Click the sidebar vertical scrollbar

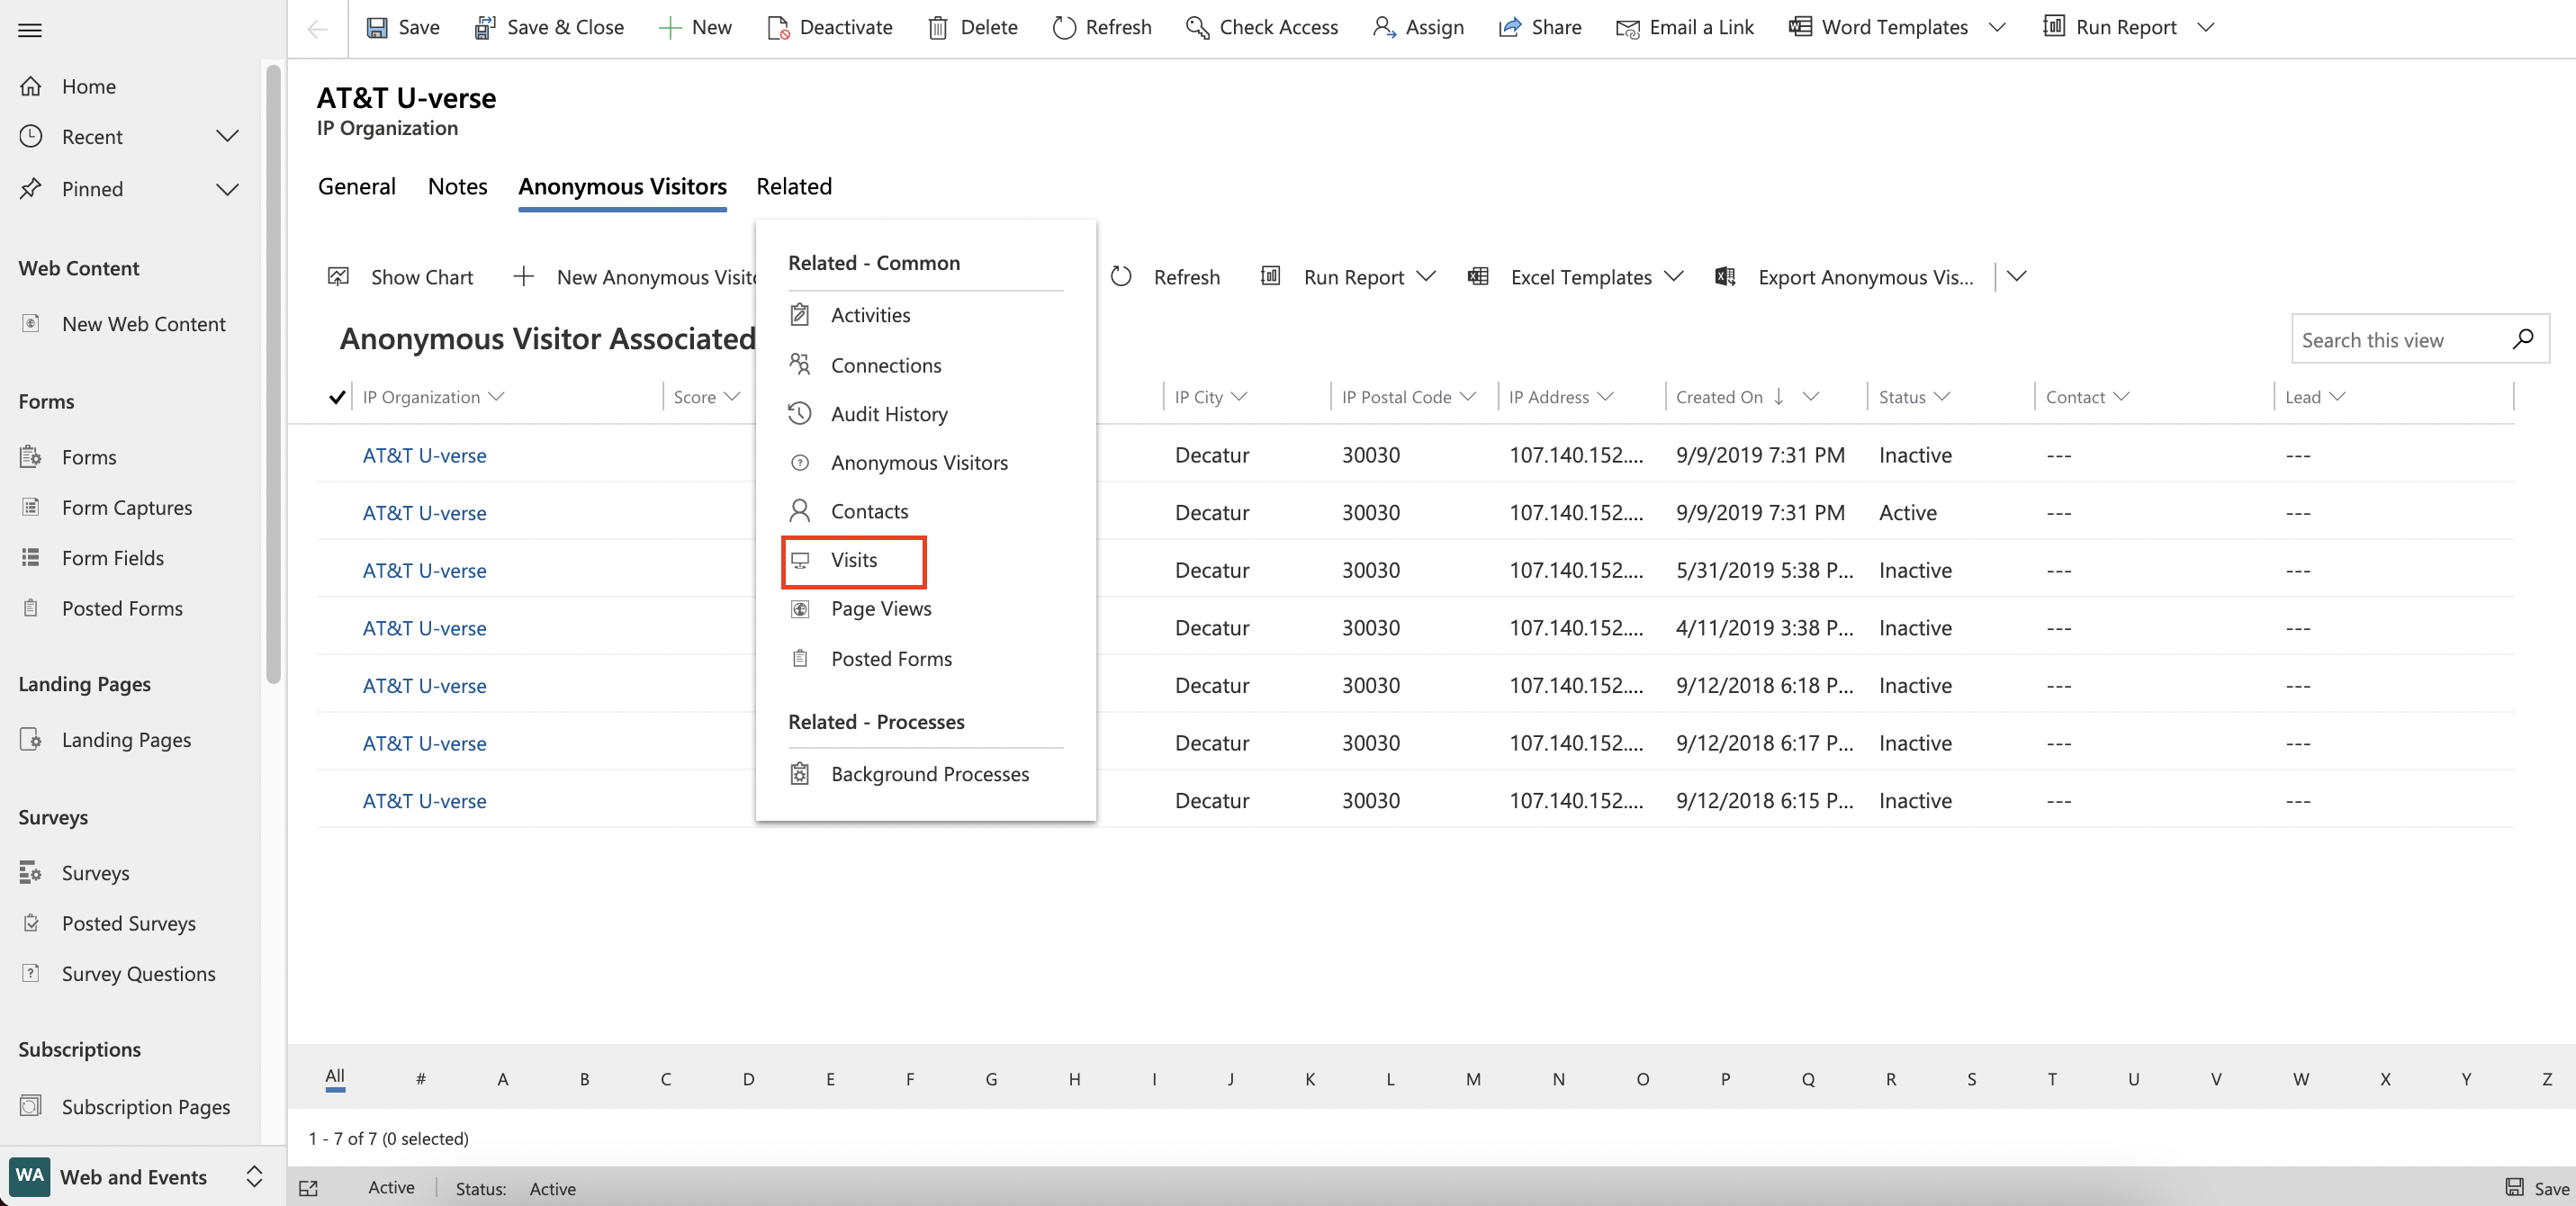click(273, 374)
